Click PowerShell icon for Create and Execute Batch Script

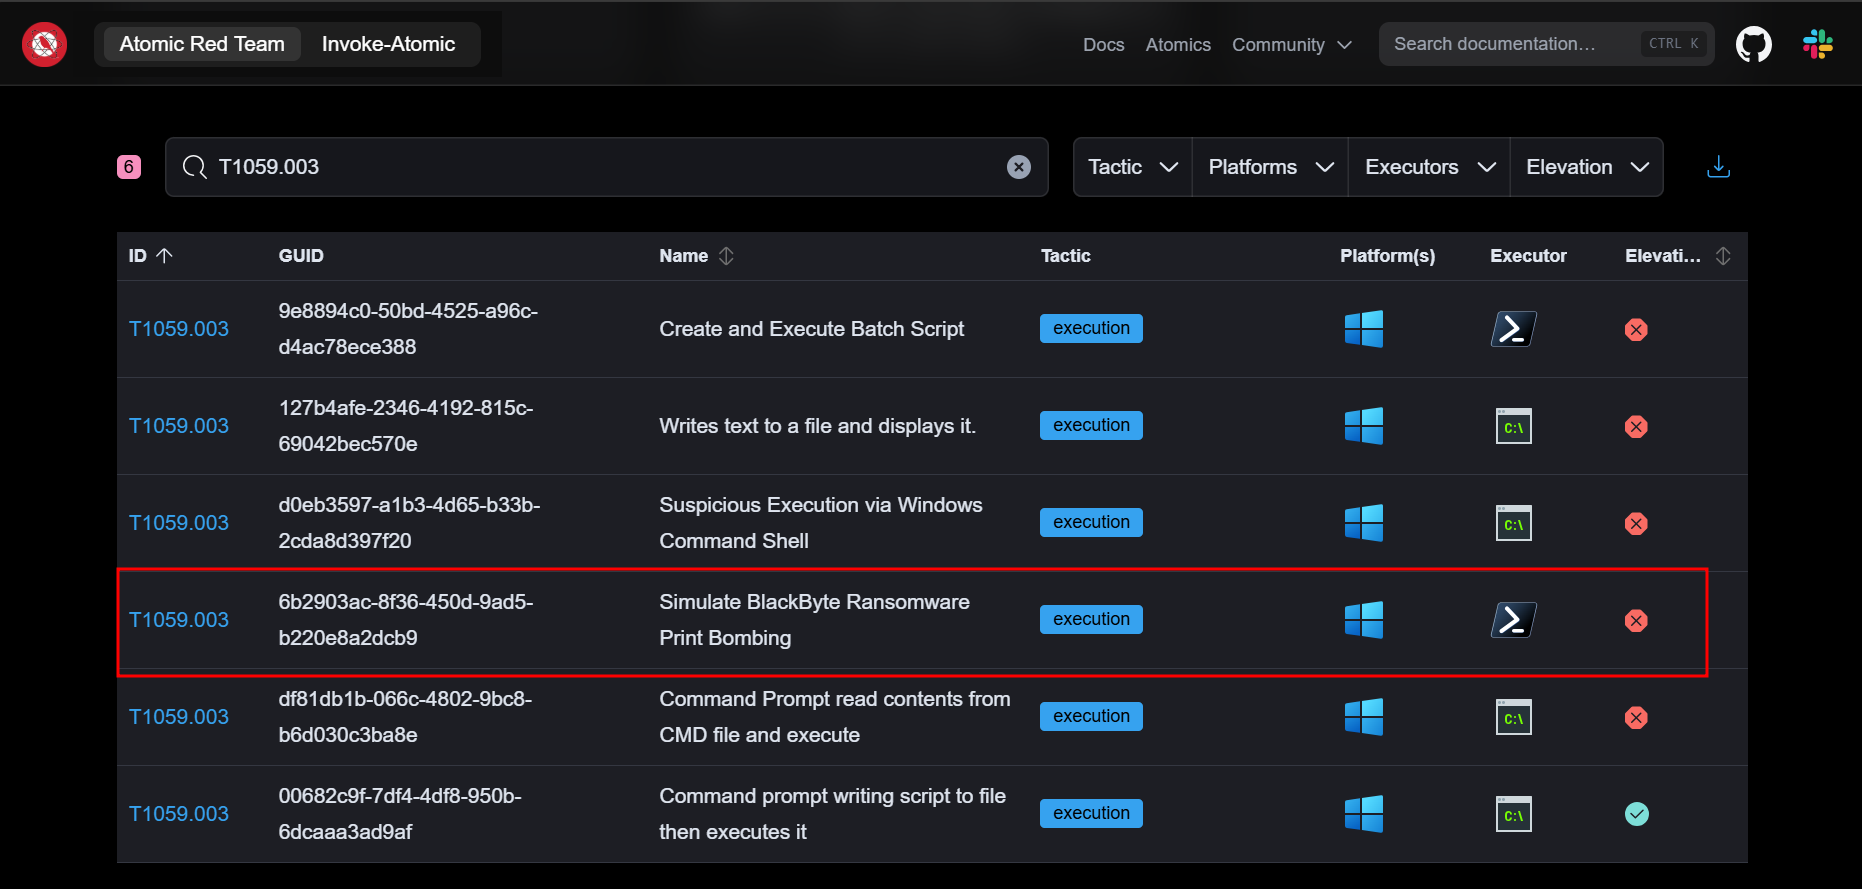1513,329
